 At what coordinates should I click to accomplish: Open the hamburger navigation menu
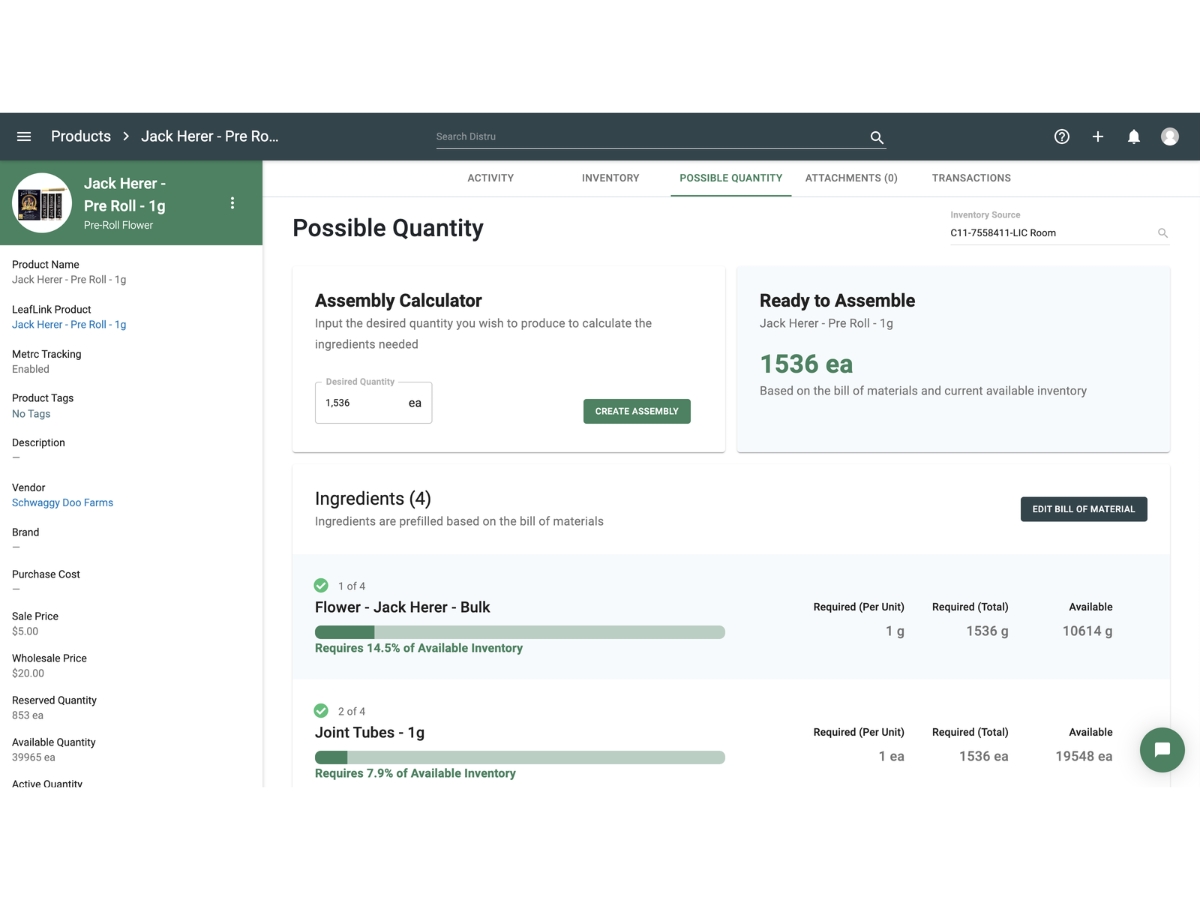tap(25, 137)
